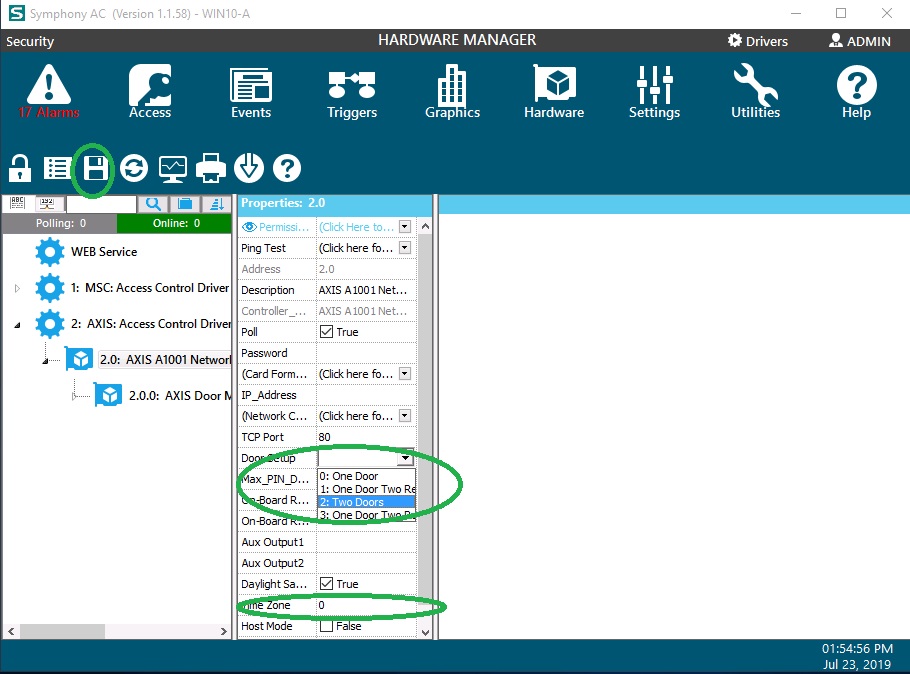Click the TCP Port value 80
This screenshot has width=910, height=674.
[x=366, y=437]
